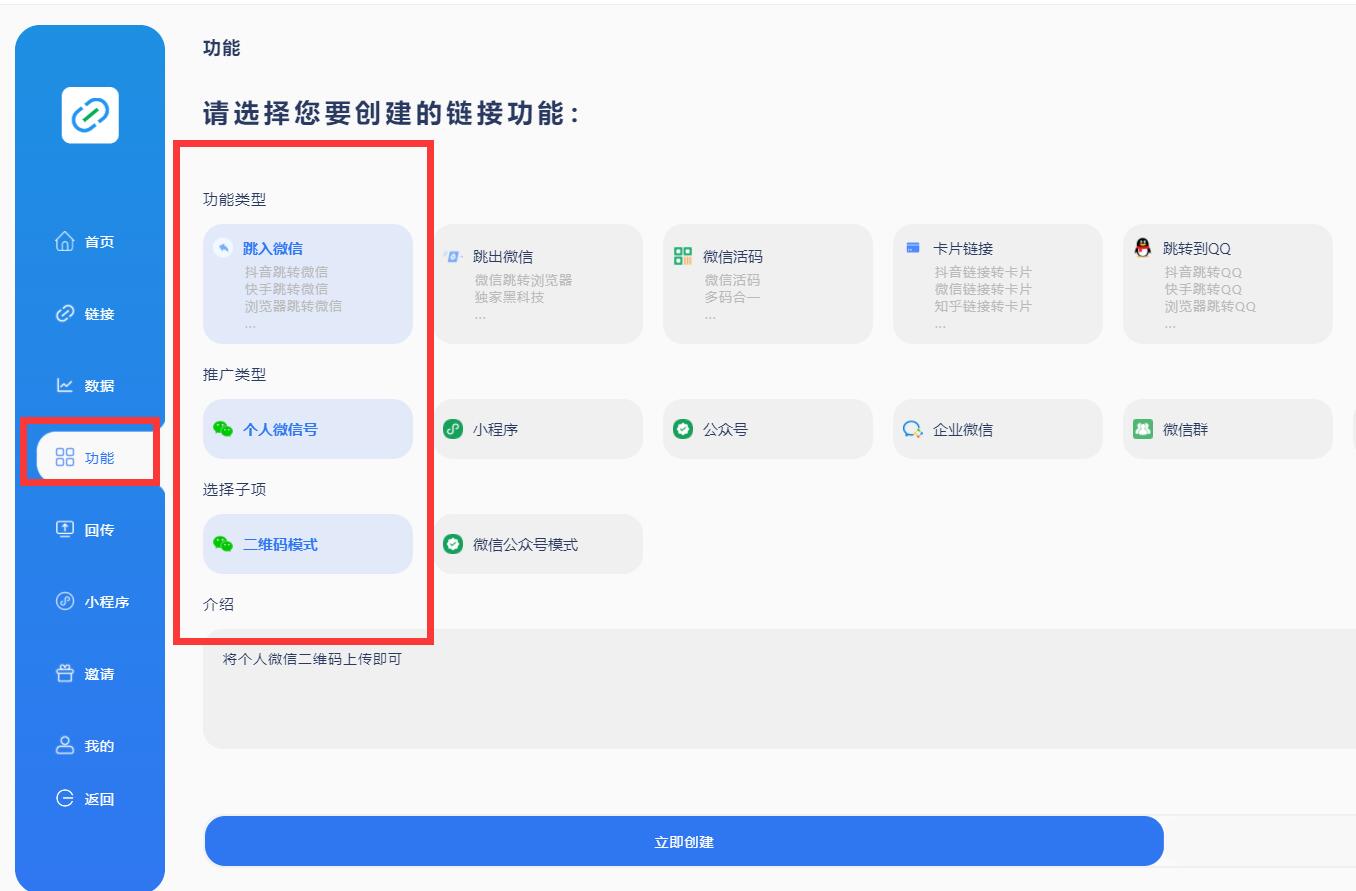Choose the 卡片链接 function type
1356x891 pixels.
coord(998,284)
